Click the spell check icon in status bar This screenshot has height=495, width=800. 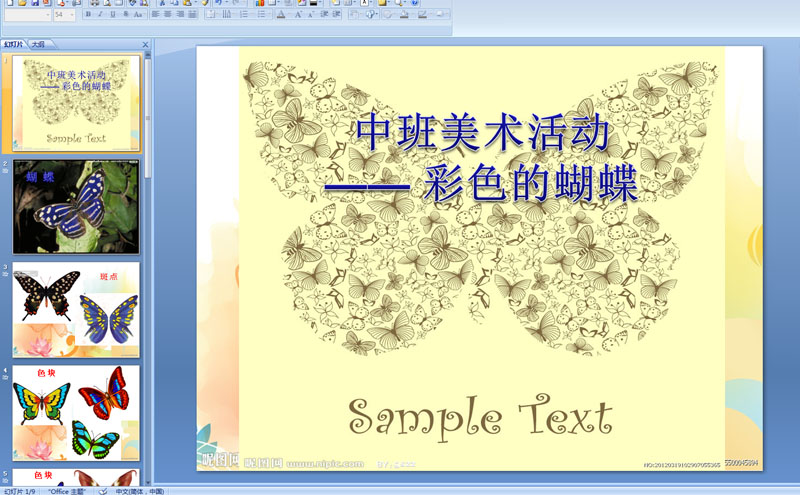tap(103, 491)
